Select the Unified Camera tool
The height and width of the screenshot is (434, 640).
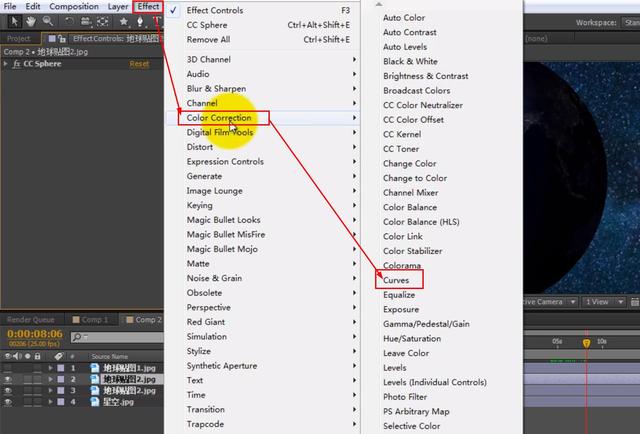(86, 21)
